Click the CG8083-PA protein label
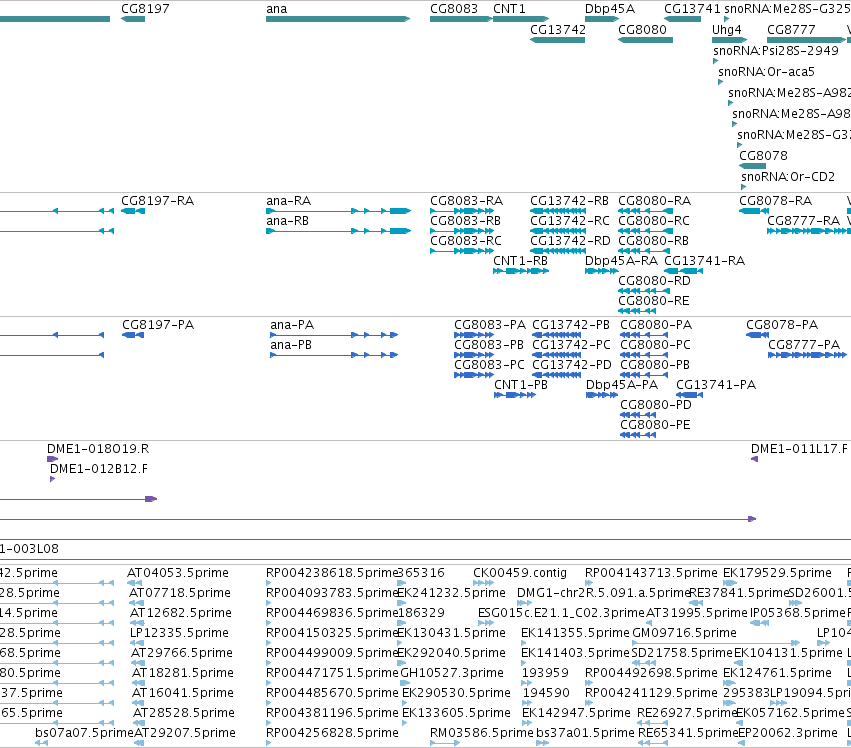Viewport: 851px width, 748px height. coord(490,325)
